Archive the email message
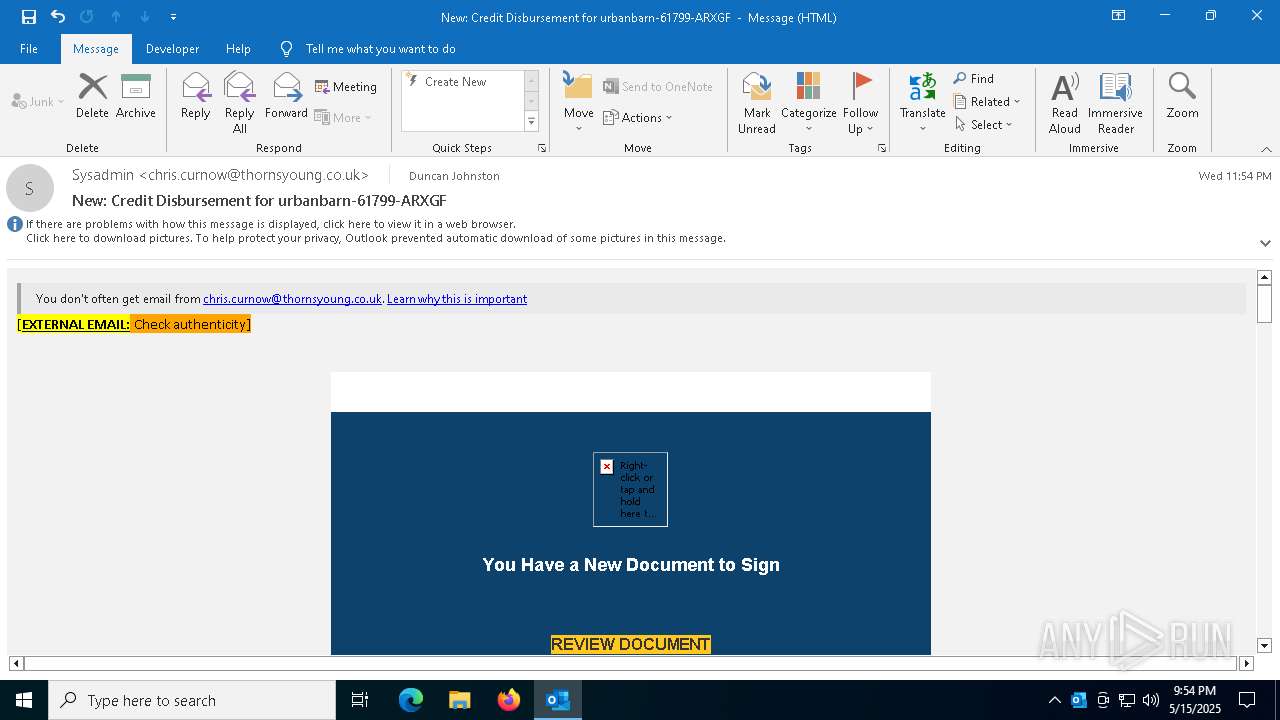Viewport: 1280px width, 720px height. 136,96
